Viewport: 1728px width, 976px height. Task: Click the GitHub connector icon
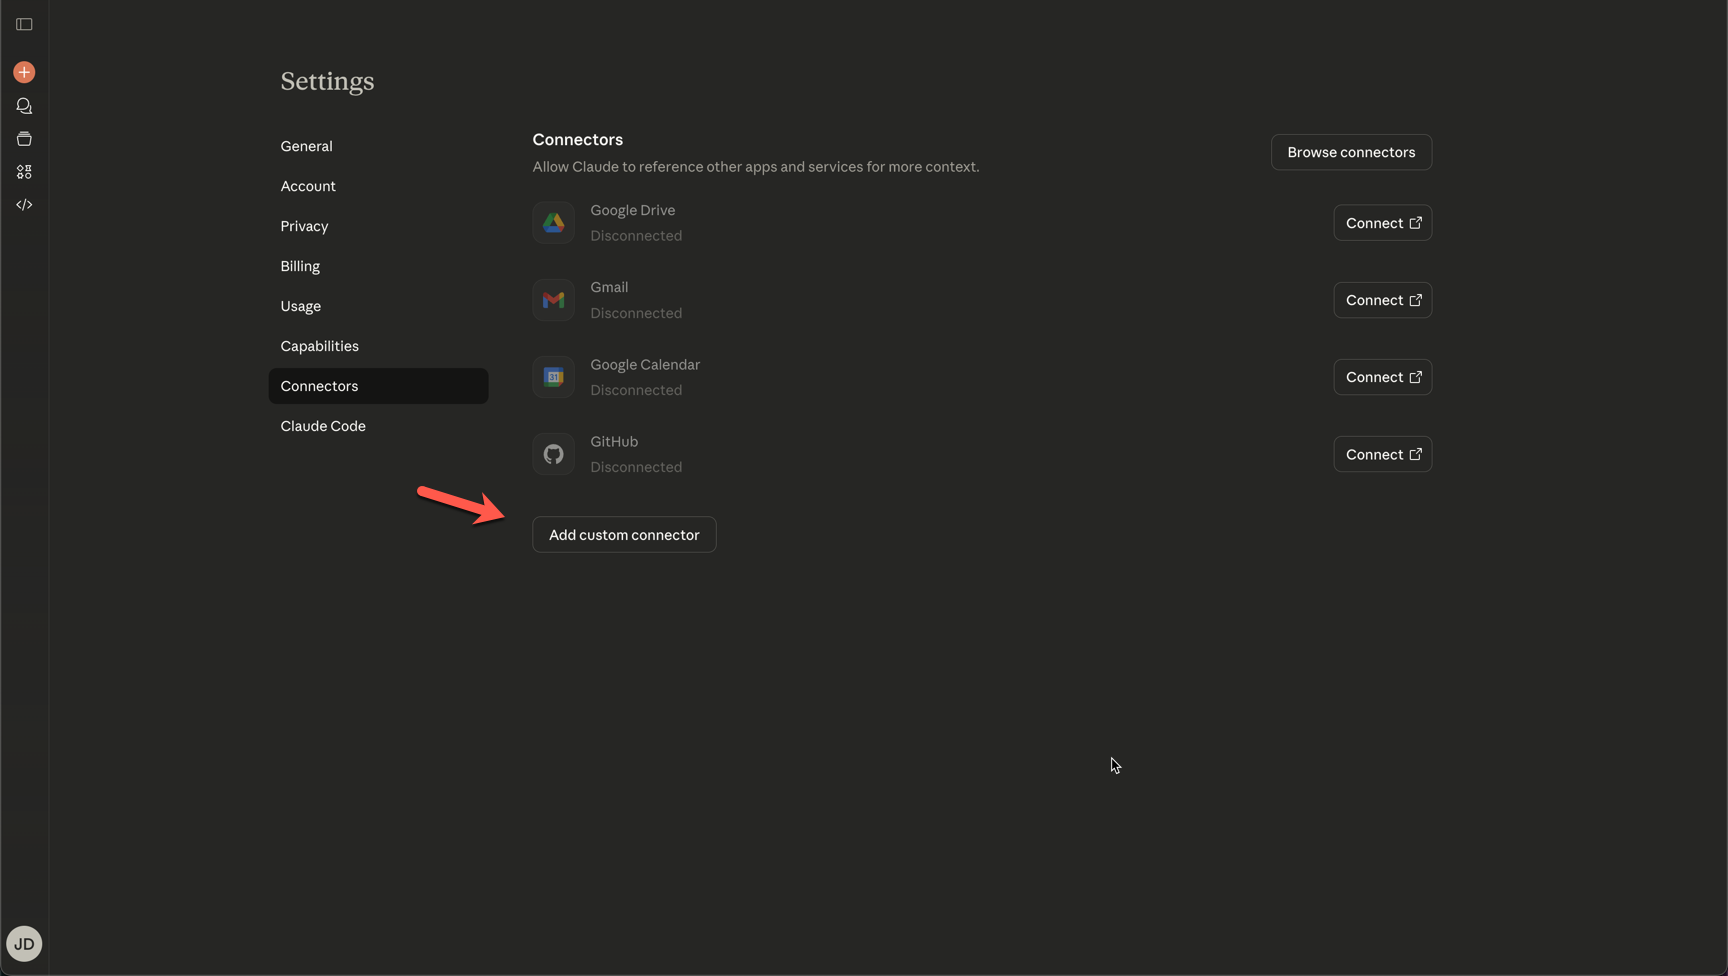553,454
